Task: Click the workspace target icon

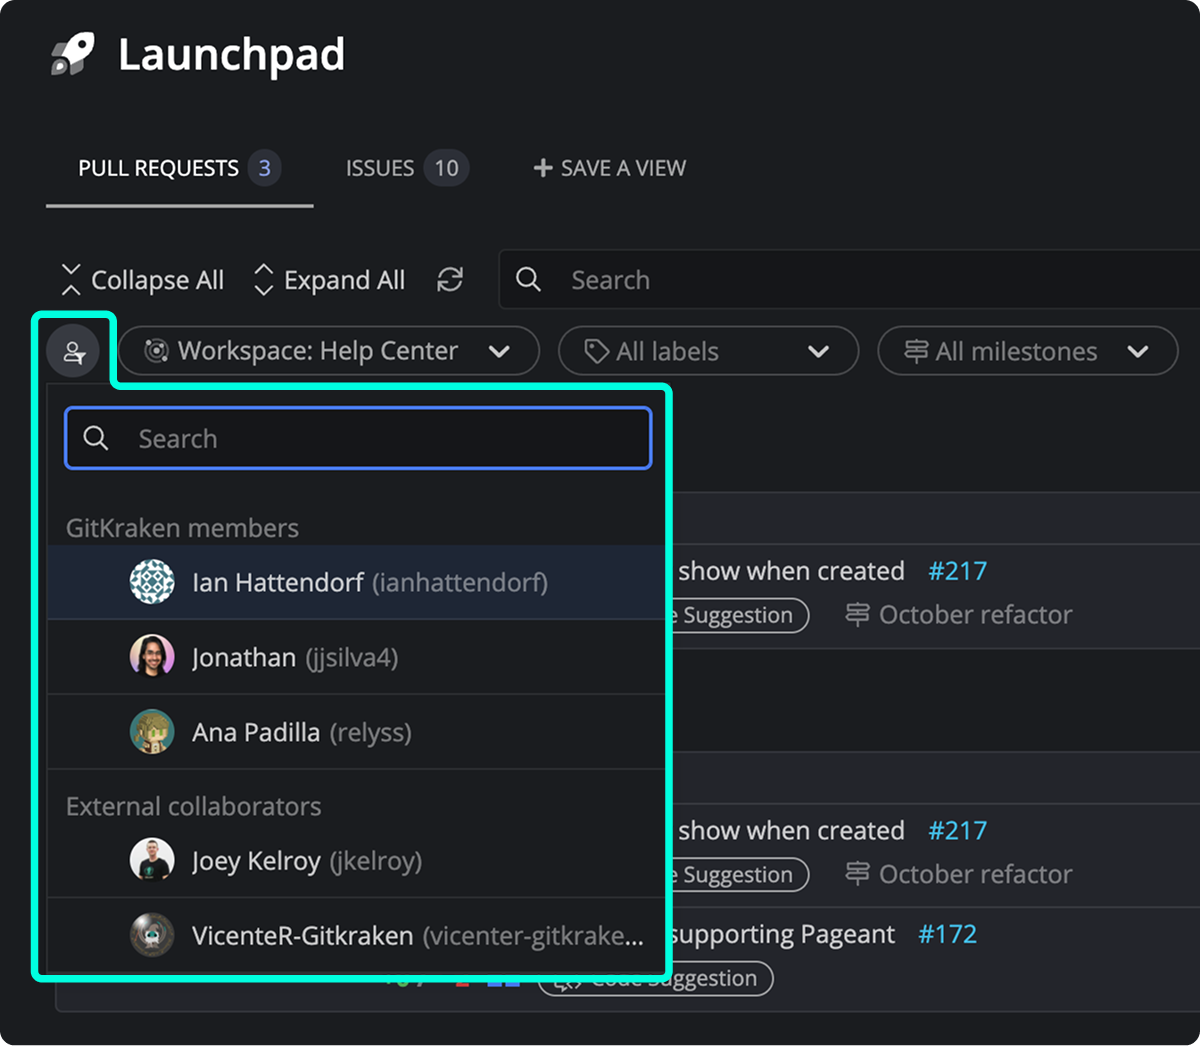Action: [x=157, y=351]
